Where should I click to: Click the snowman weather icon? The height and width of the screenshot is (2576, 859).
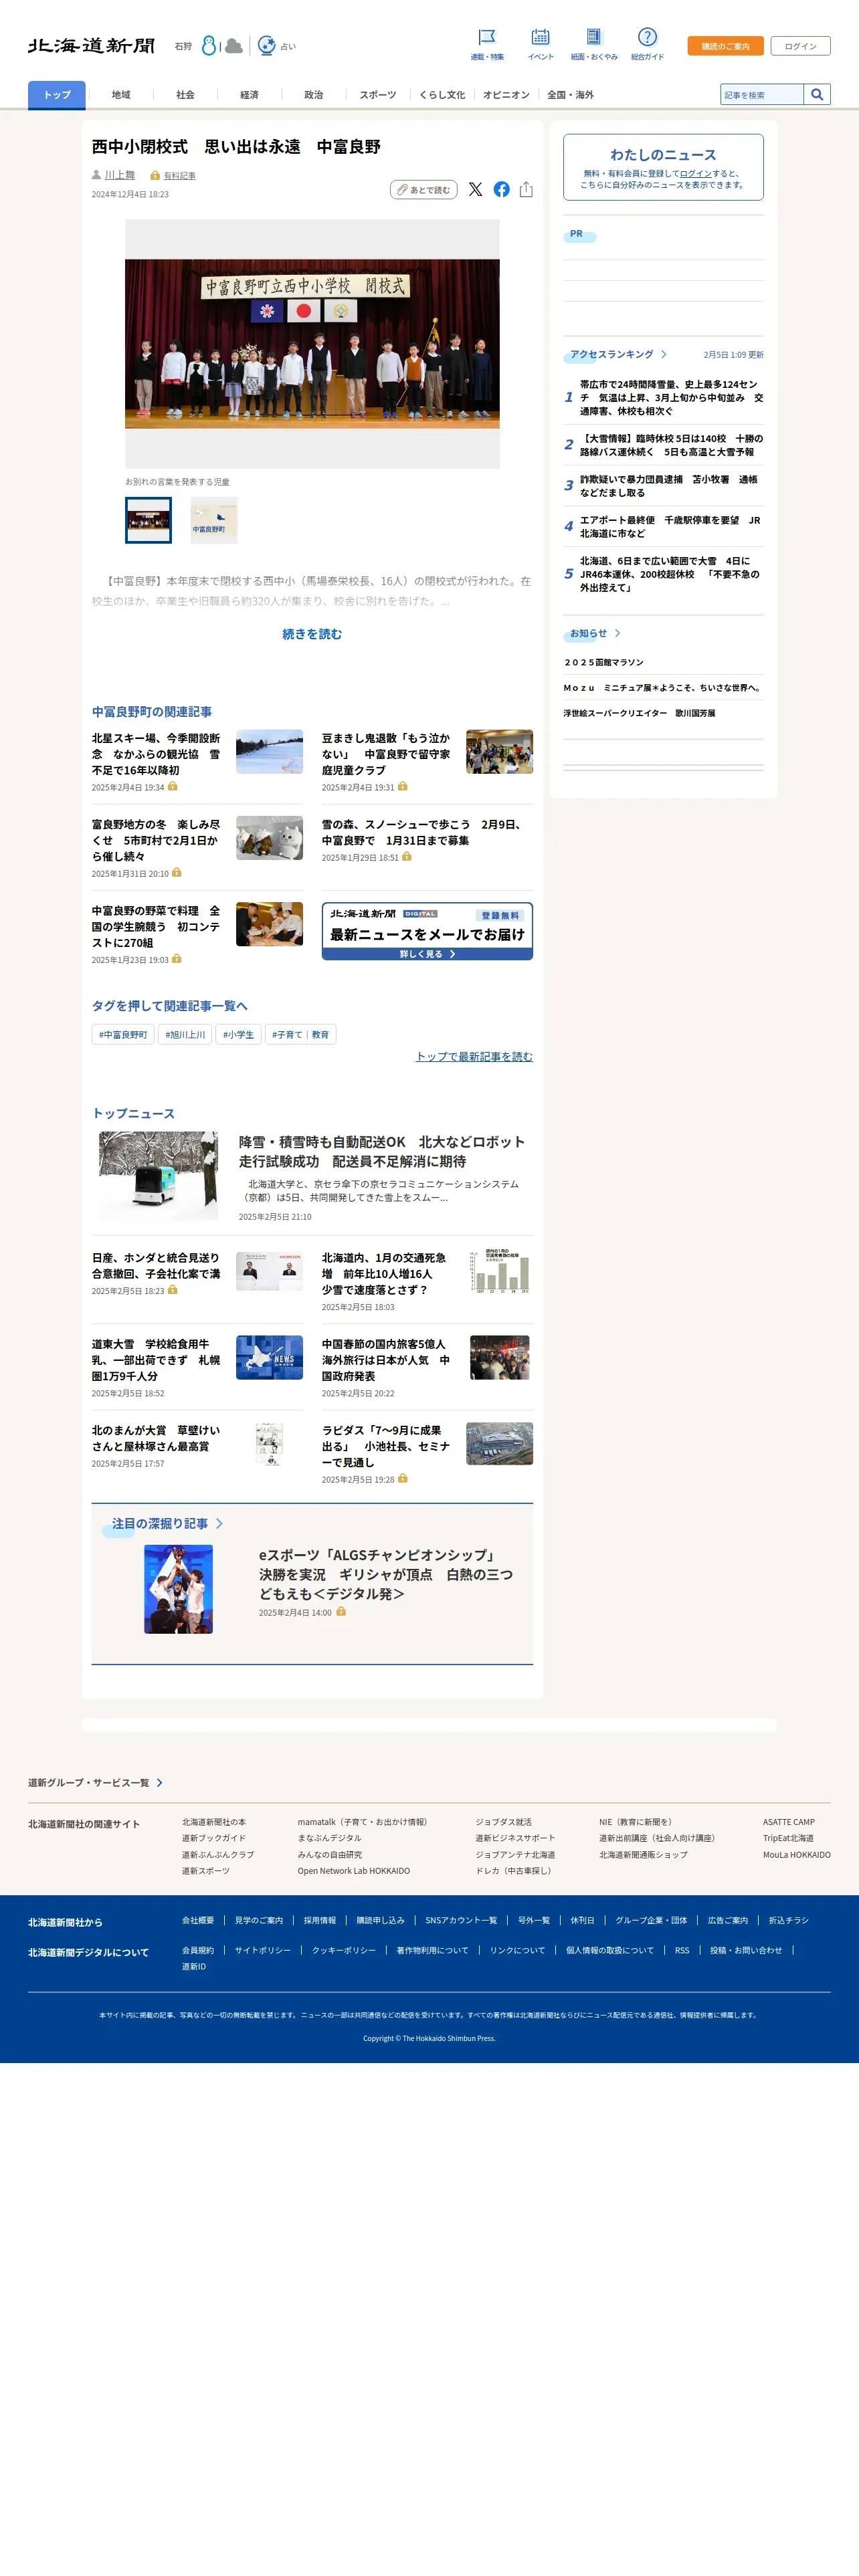pos(209,45)
